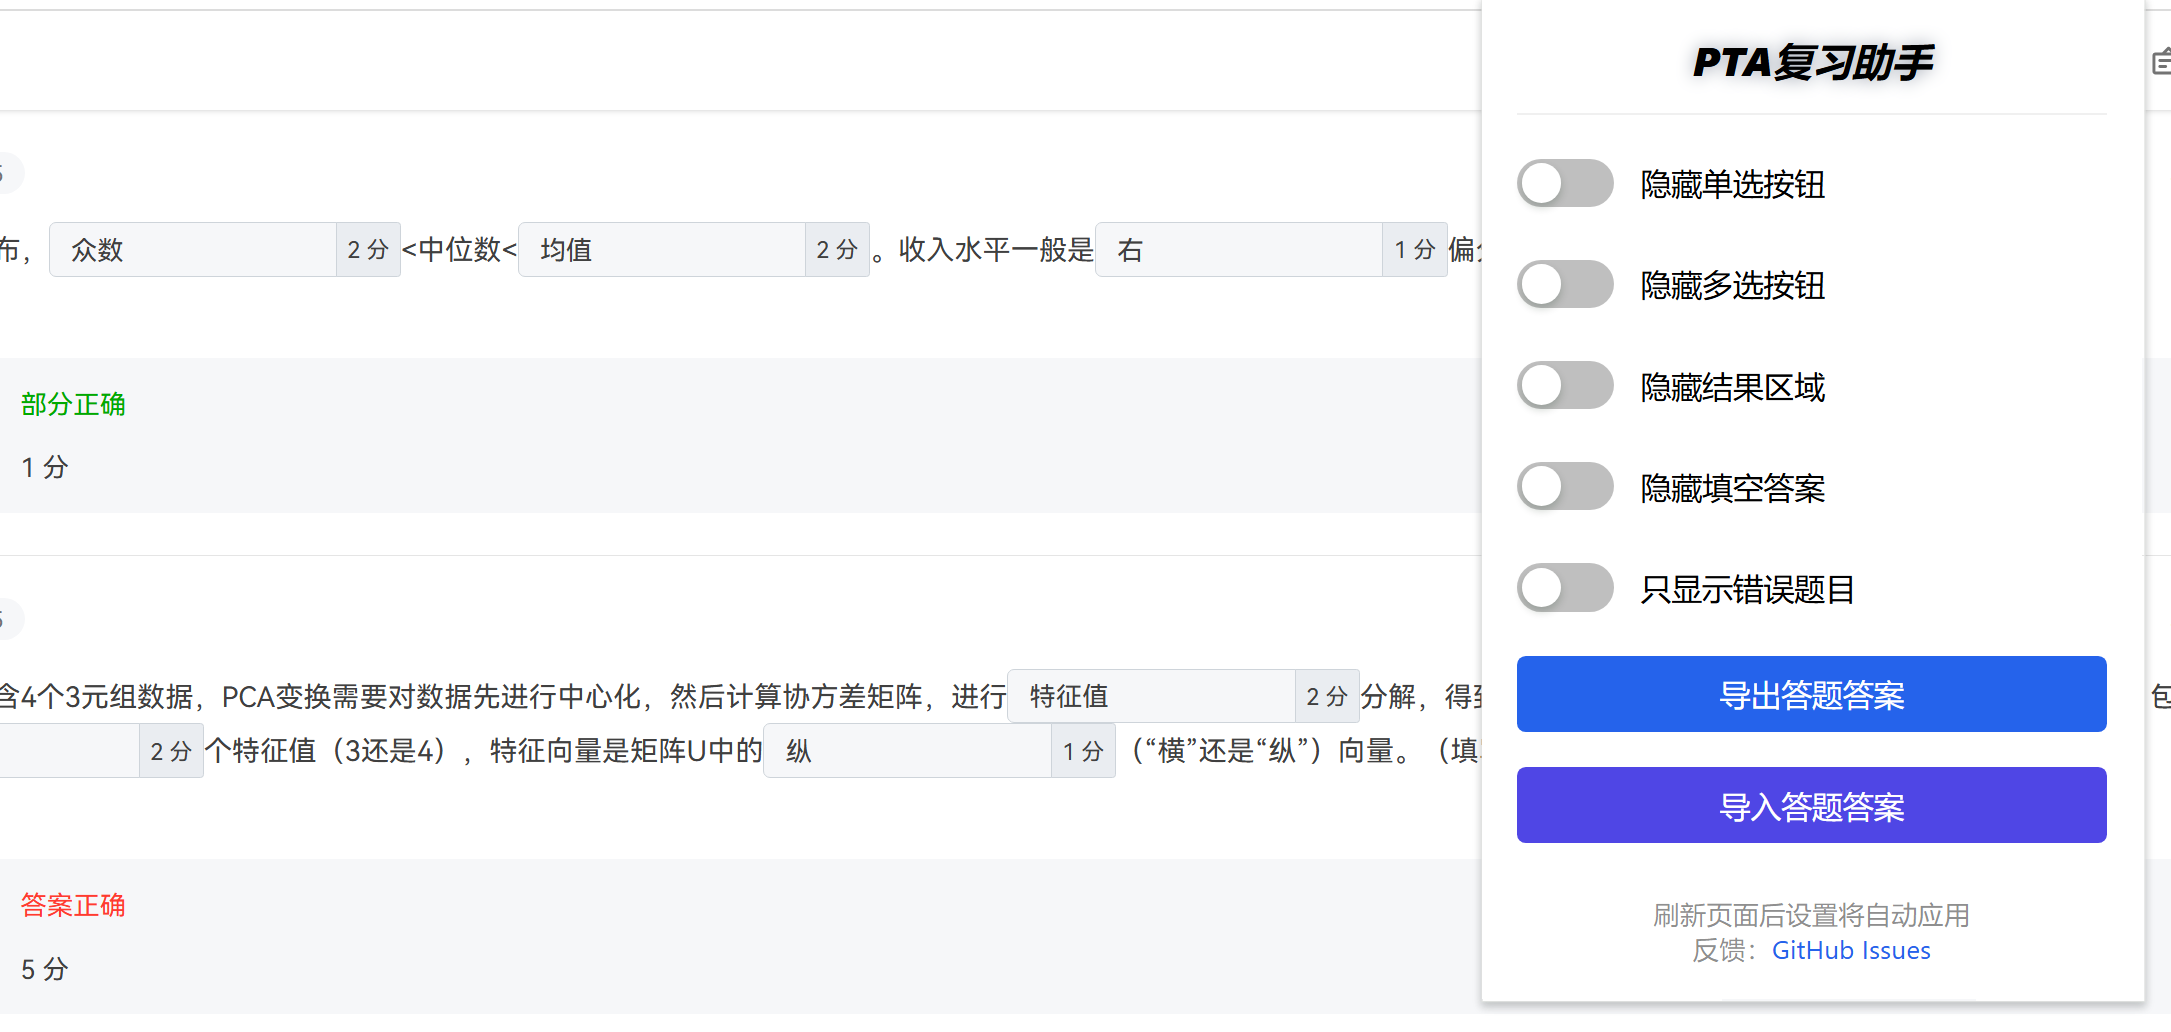The width and height of the screenshot is (2171, 1032).
Task: Switch on 隐藏填空答案
Action: pyautogui.click(x=1565, y=487)
